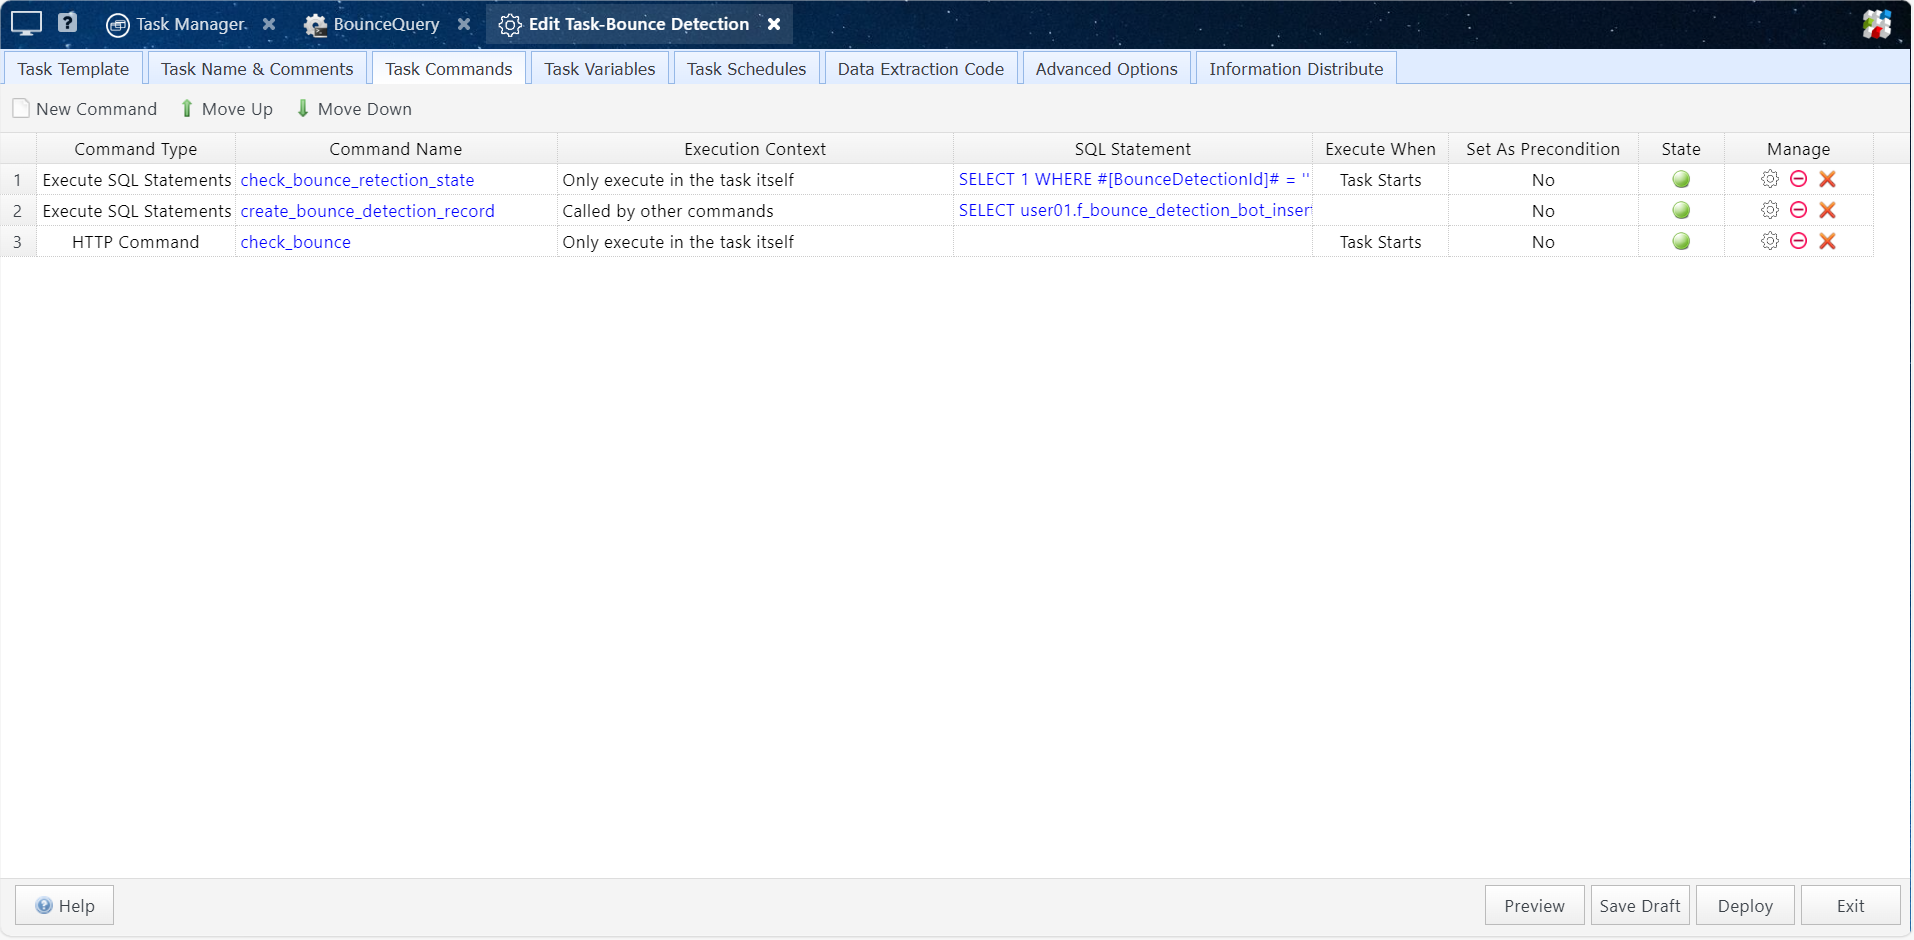Toggle green state of check_bounce_retection_state

click(1681, 179)
